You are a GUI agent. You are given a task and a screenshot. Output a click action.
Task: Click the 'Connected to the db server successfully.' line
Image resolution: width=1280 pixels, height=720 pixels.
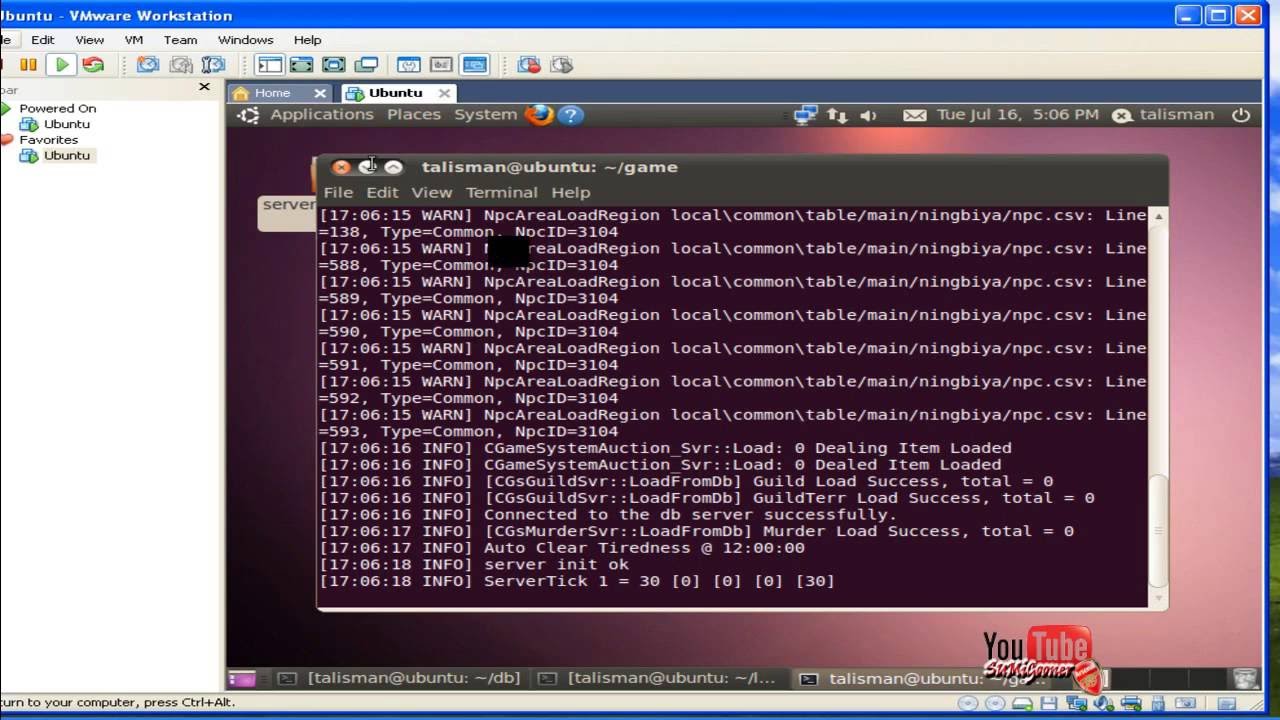(x=608, y=514)
